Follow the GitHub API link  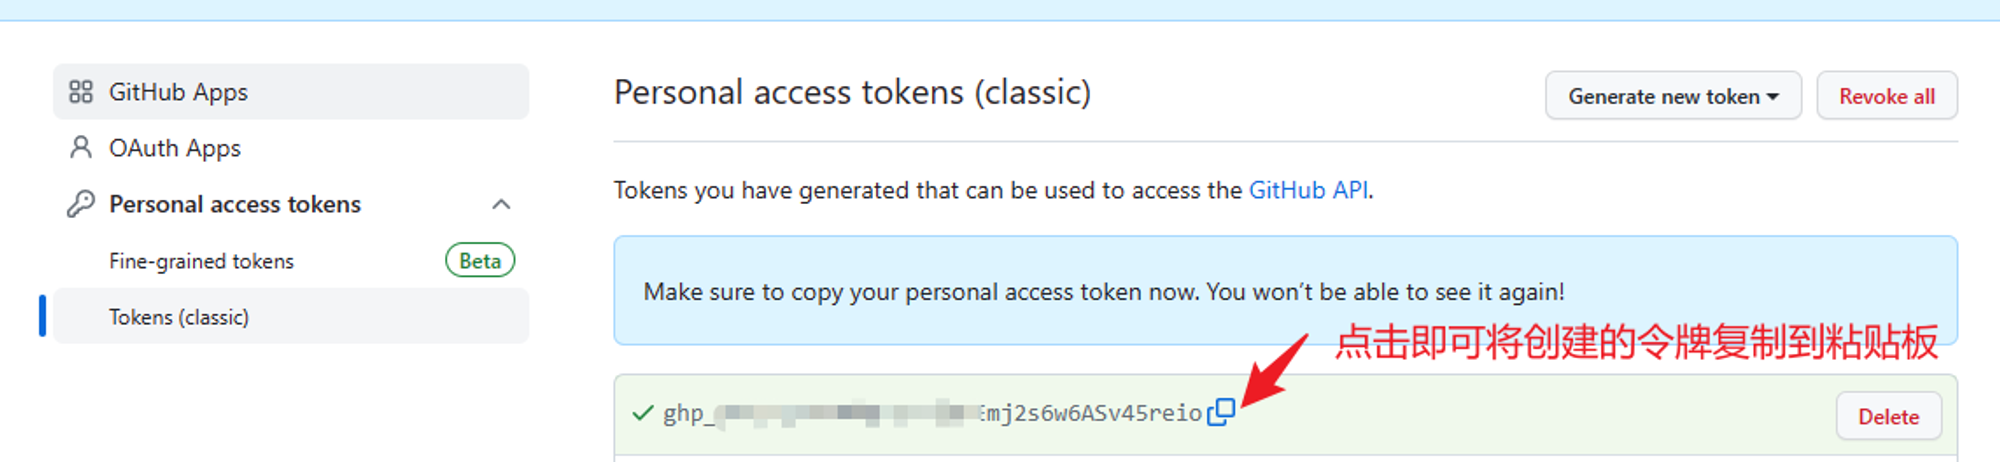[x=1308, y=190]
